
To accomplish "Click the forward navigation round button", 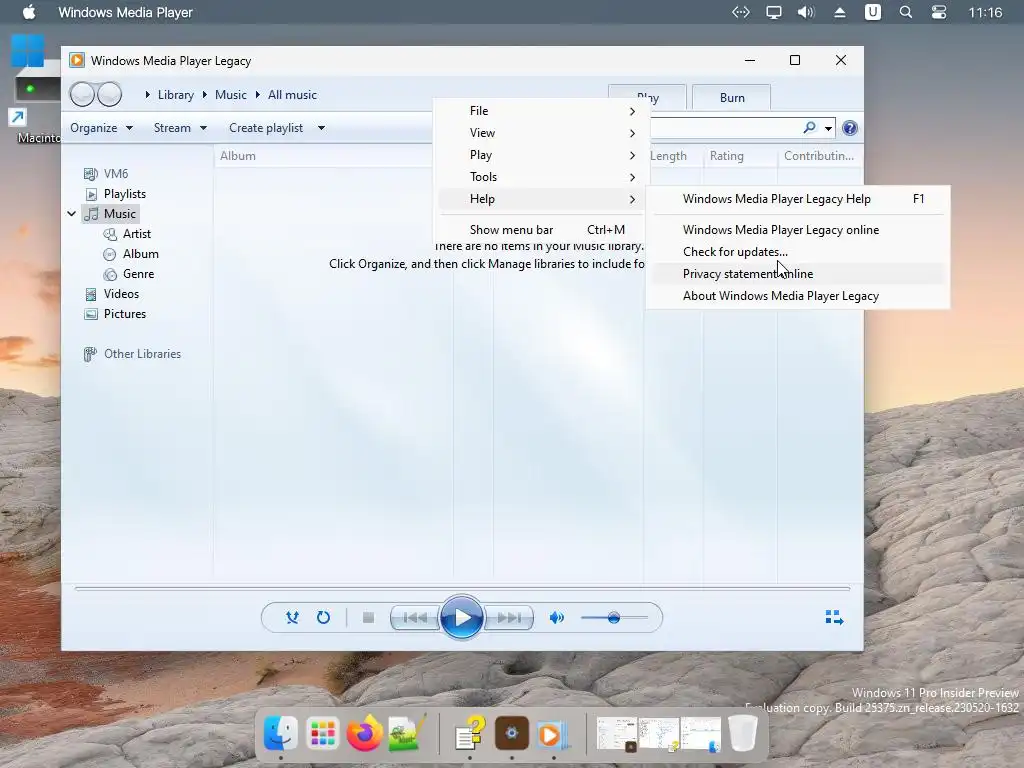I will pyautogui.click(x=109, y=95).
